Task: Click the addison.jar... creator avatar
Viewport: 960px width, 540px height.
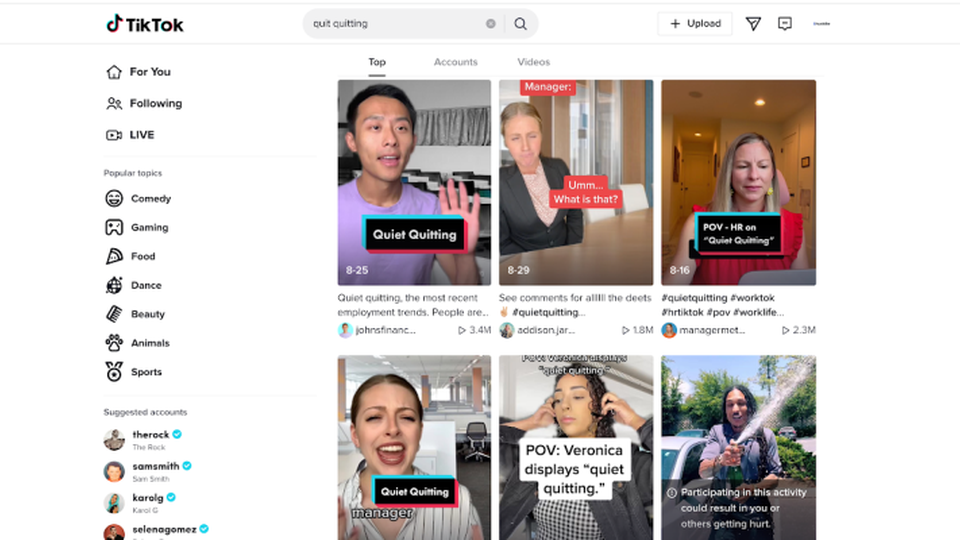Action: click(506, 330)
